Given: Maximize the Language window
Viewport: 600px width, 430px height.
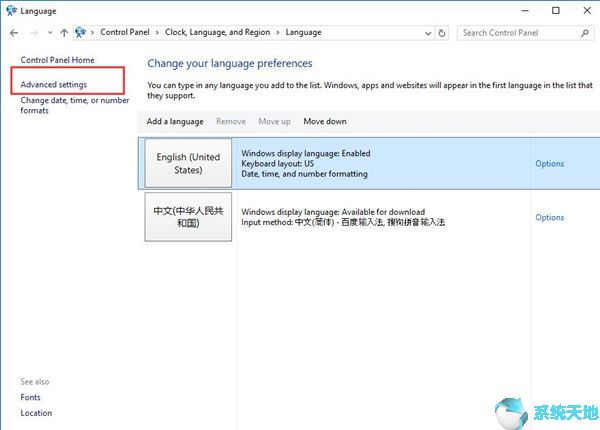Looking at the screenshot, I should (556, 11).
